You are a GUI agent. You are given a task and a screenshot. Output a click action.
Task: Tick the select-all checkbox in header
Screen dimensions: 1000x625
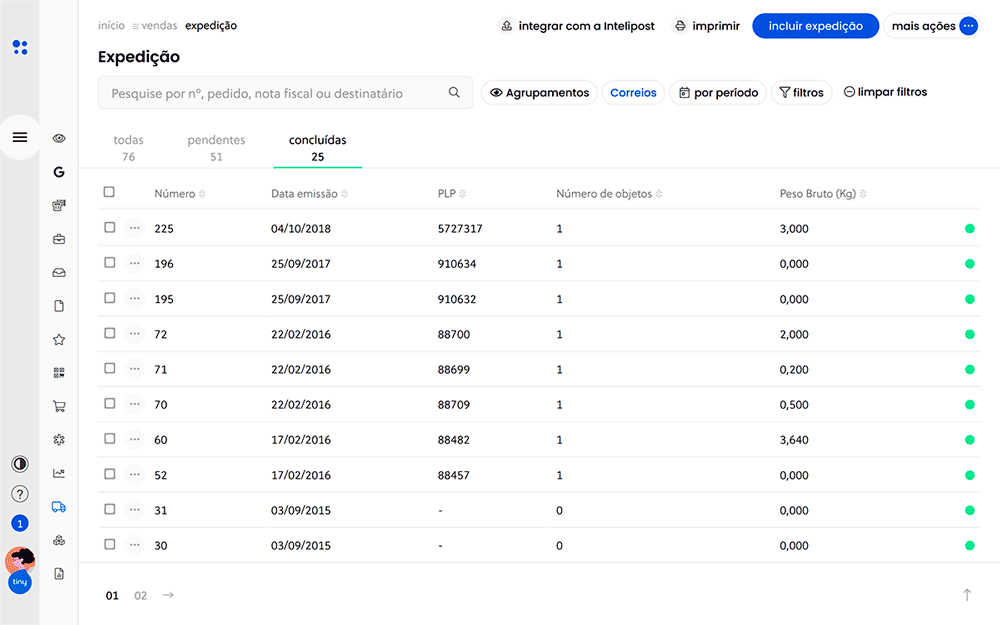(109, 192)
